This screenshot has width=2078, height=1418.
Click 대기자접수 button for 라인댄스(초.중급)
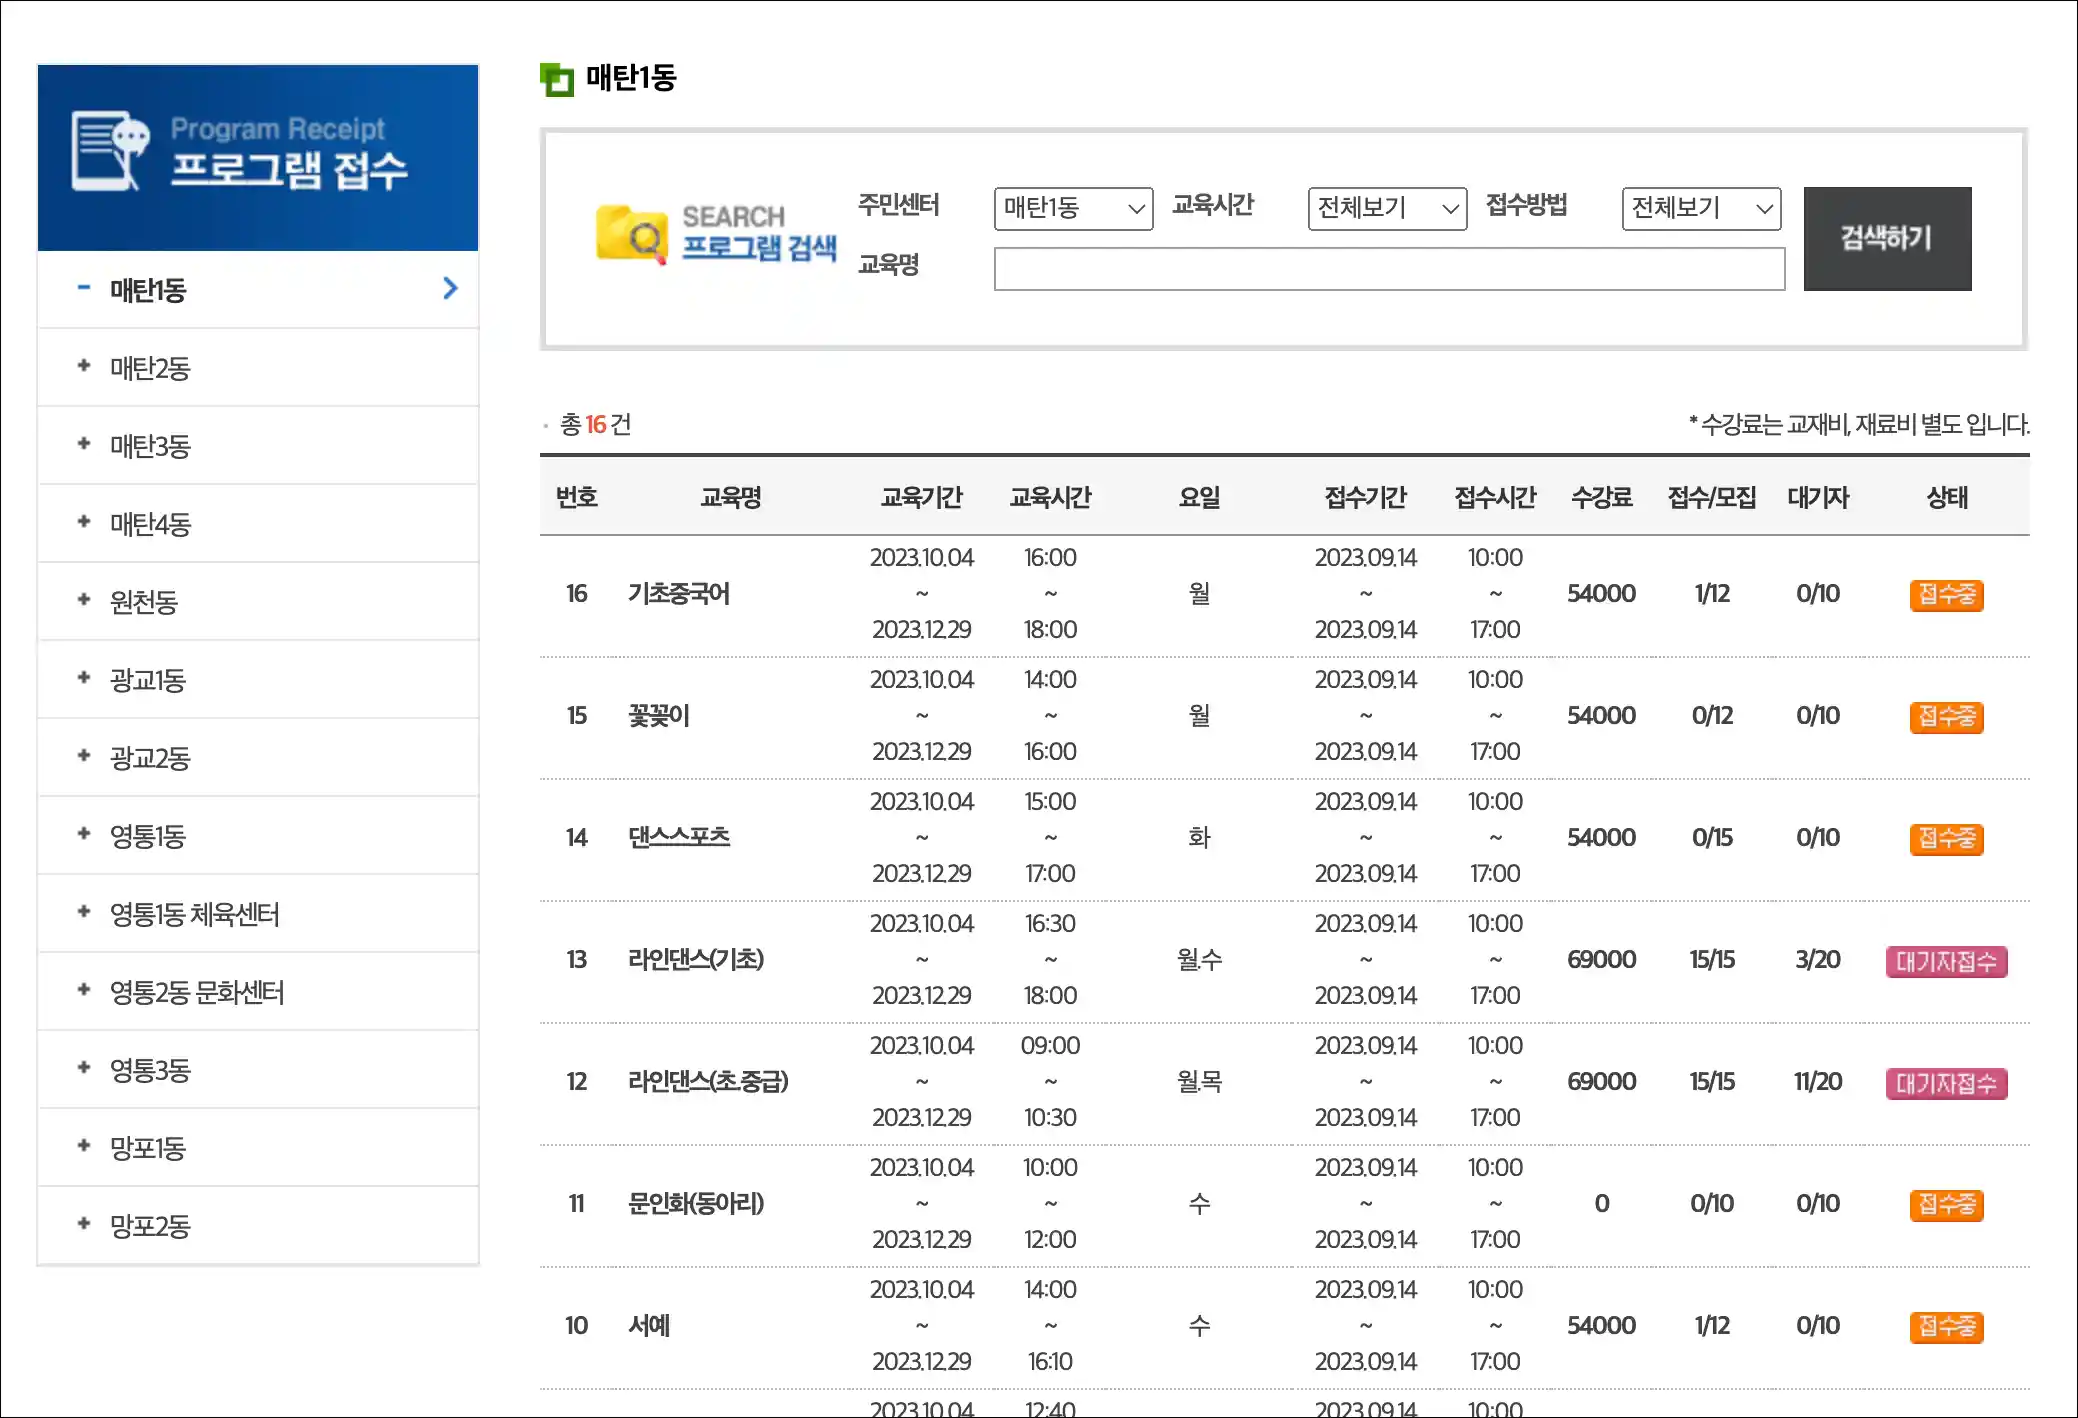[1946, 1083]
